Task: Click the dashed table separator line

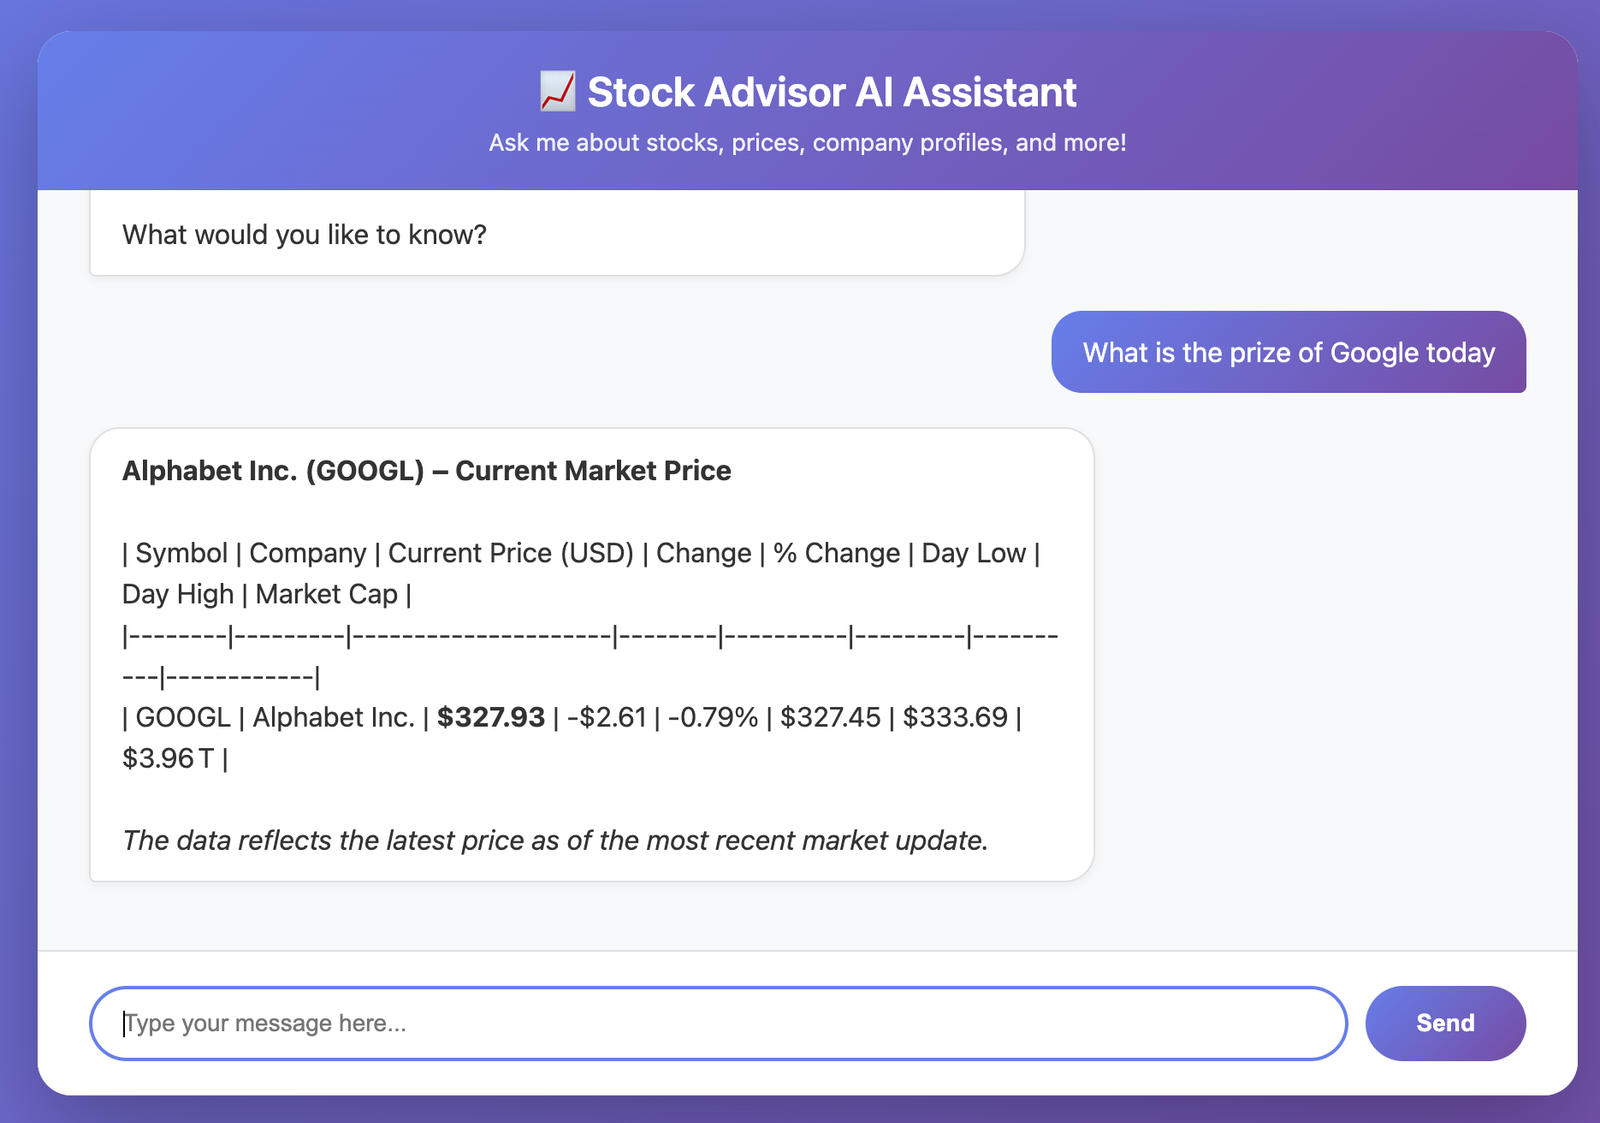Action: pyautogui.click(x=590, y=636)
